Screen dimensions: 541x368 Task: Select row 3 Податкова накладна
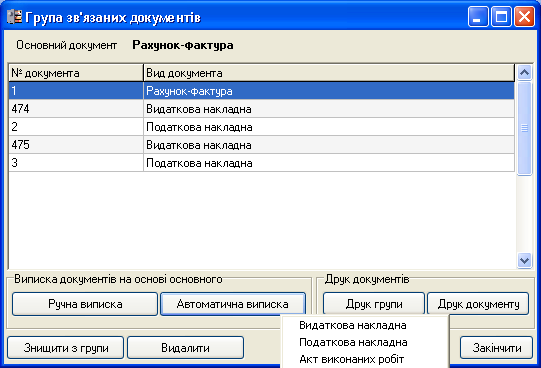(x=262, y=163)
